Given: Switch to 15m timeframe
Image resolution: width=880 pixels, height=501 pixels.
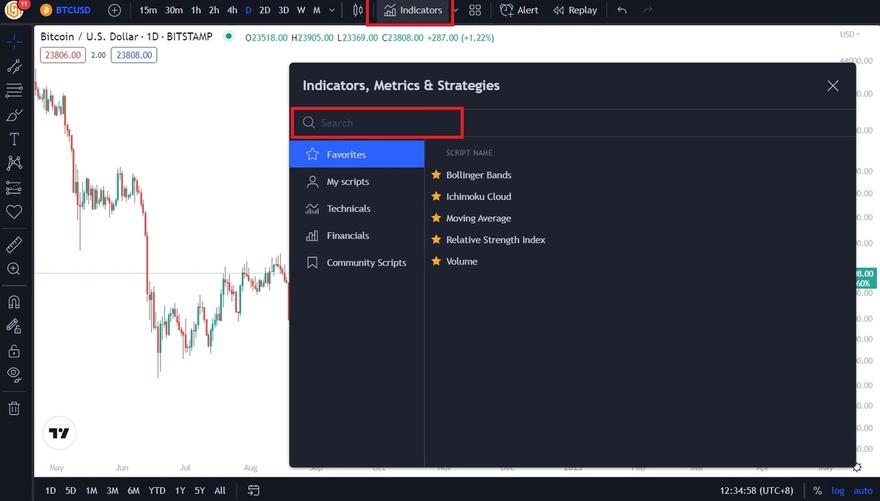Looking at the screenshot, I should 148,10.
